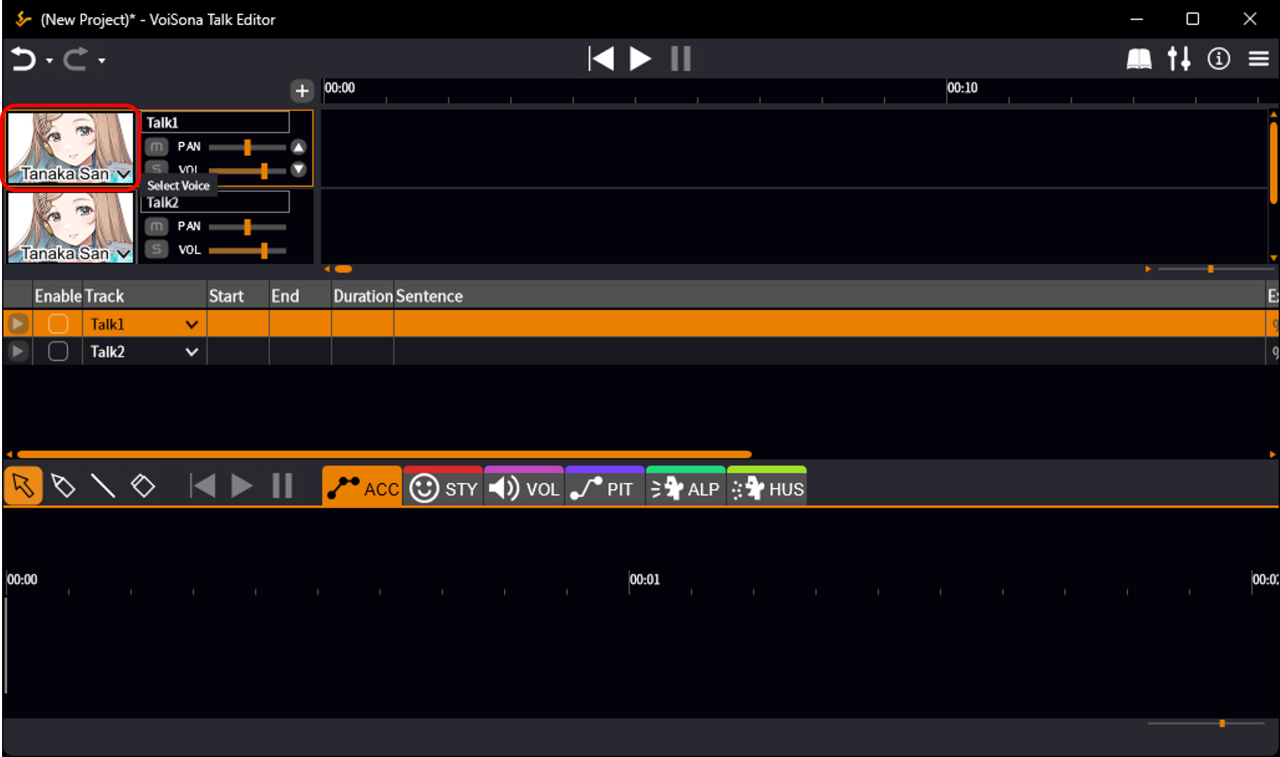Pause playback in the top transport bar
1280x757 pixels.
(681, 59)
